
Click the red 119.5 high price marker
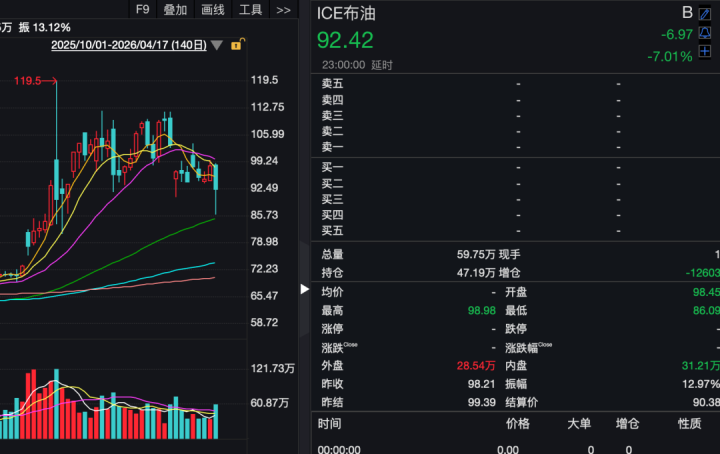tap(27, 81)
